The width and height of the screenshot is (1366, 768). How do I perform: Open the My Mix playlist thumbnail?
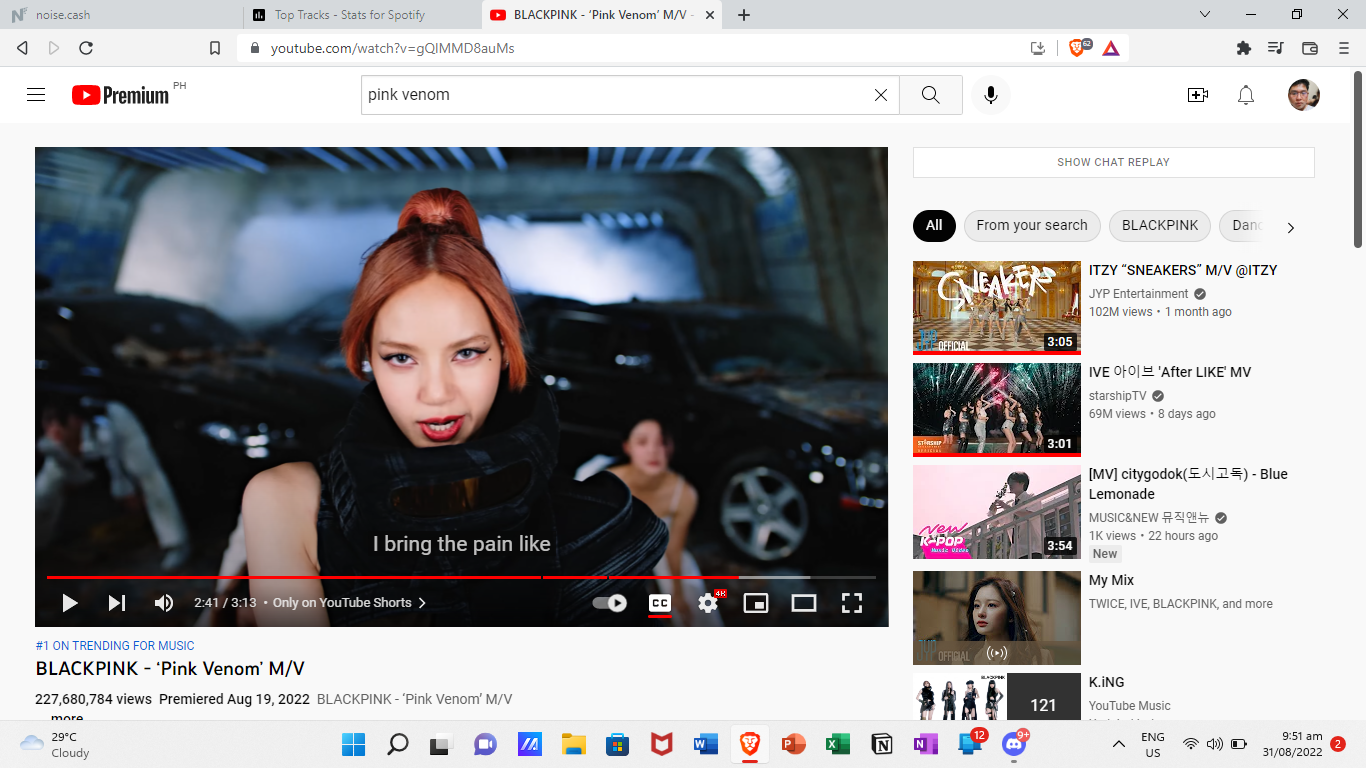coord(997,618)
